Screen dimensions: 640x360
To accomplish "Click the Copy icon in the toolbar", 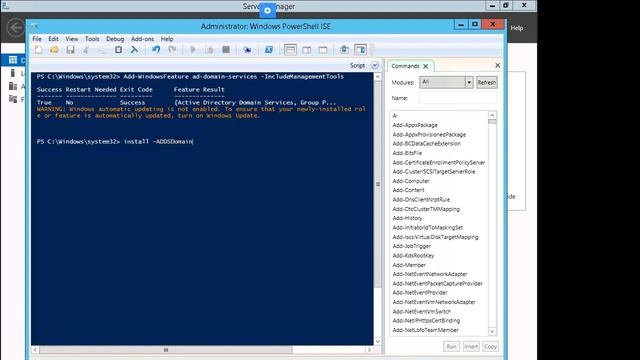I will pyautogui.click(x=102, y=50).
